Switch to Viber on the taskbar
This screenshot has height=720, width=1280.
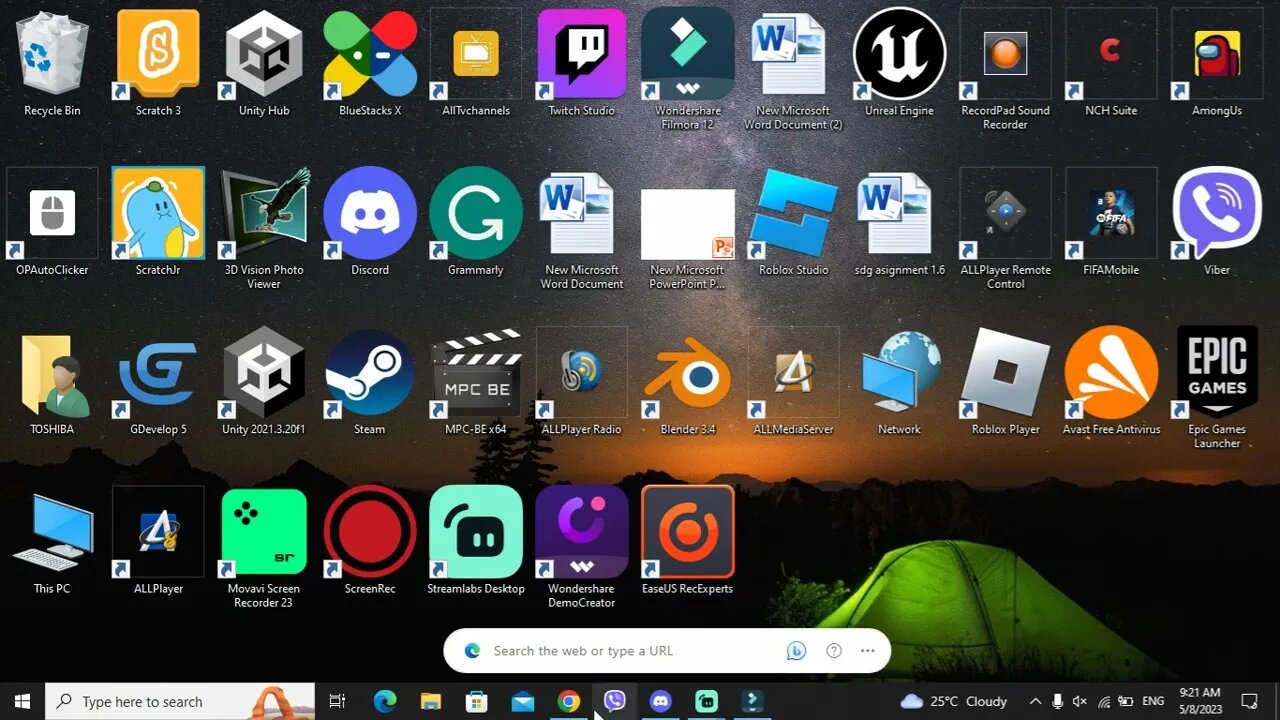615,702
